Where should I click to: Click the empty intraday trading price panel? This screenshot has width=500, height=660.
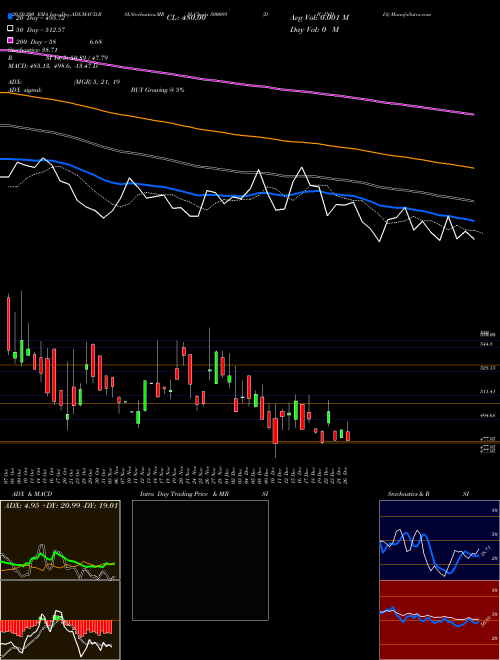click(x=200, y=560)
